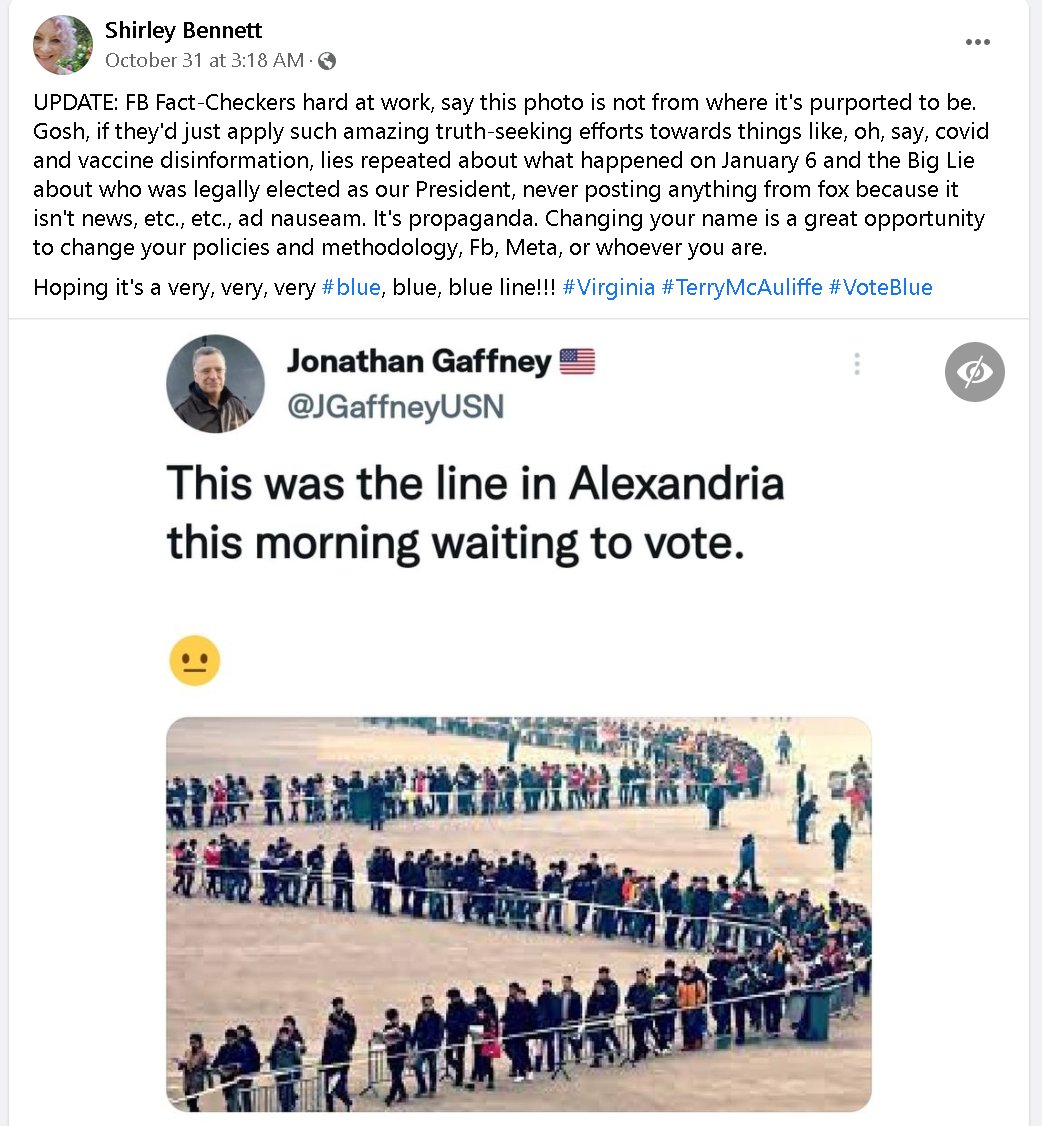Open Shirley Bennett's profile name link
The width and height of the screenshot is (1042, 1126).
coord(183,31)
